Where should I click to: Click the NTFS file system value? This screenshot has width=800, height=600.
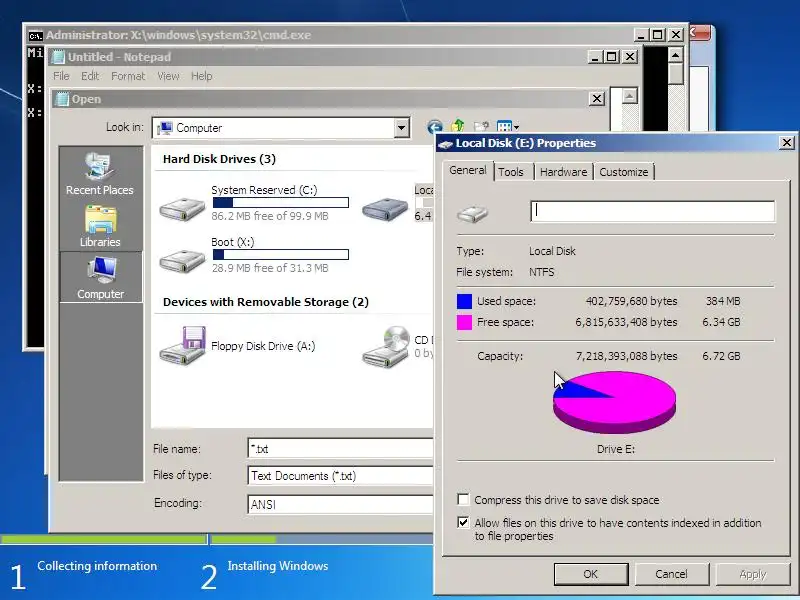(x=541, y=272)
